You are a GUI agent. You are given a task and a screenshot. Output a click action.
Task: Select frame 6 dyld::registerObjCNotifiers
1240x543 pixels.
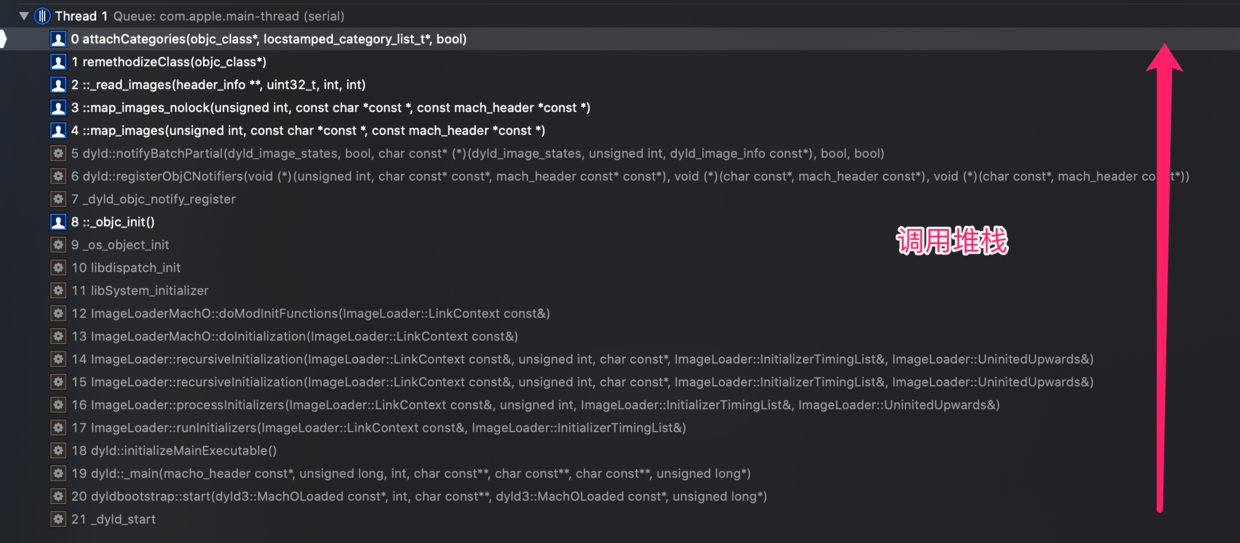click(620, 176)
